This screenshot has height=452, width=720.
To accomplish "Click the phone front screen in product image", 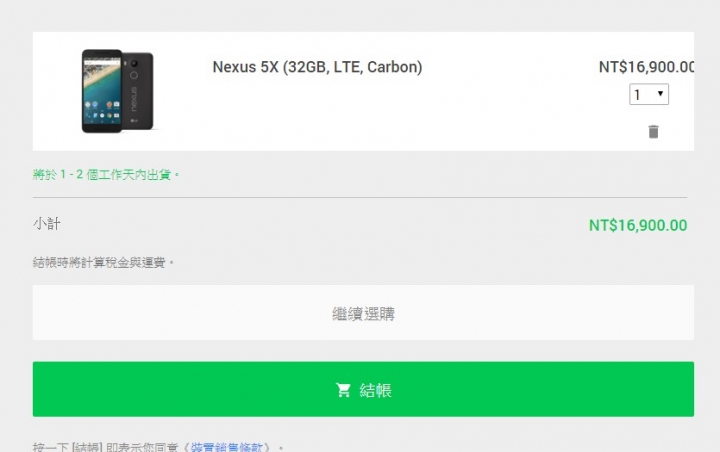I will click(x=102, y=89).
